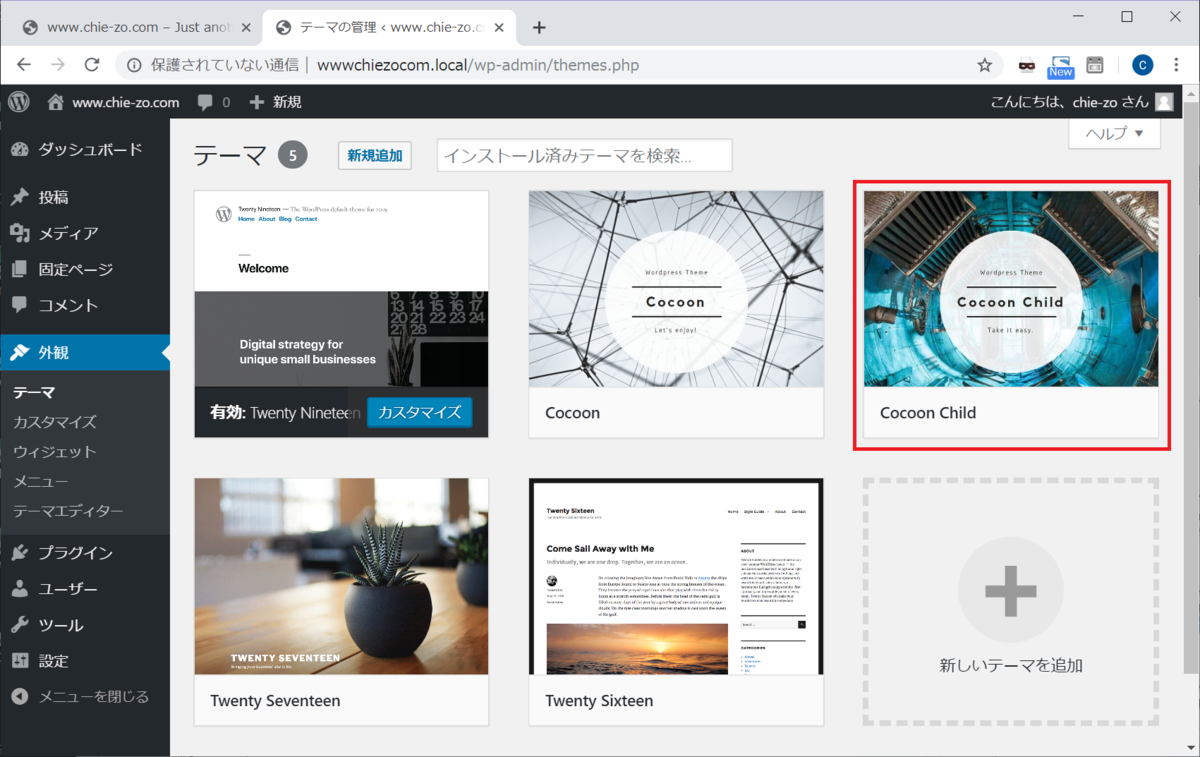Collapse sidebar with メニューを閉じる

(x=85, y=697)
